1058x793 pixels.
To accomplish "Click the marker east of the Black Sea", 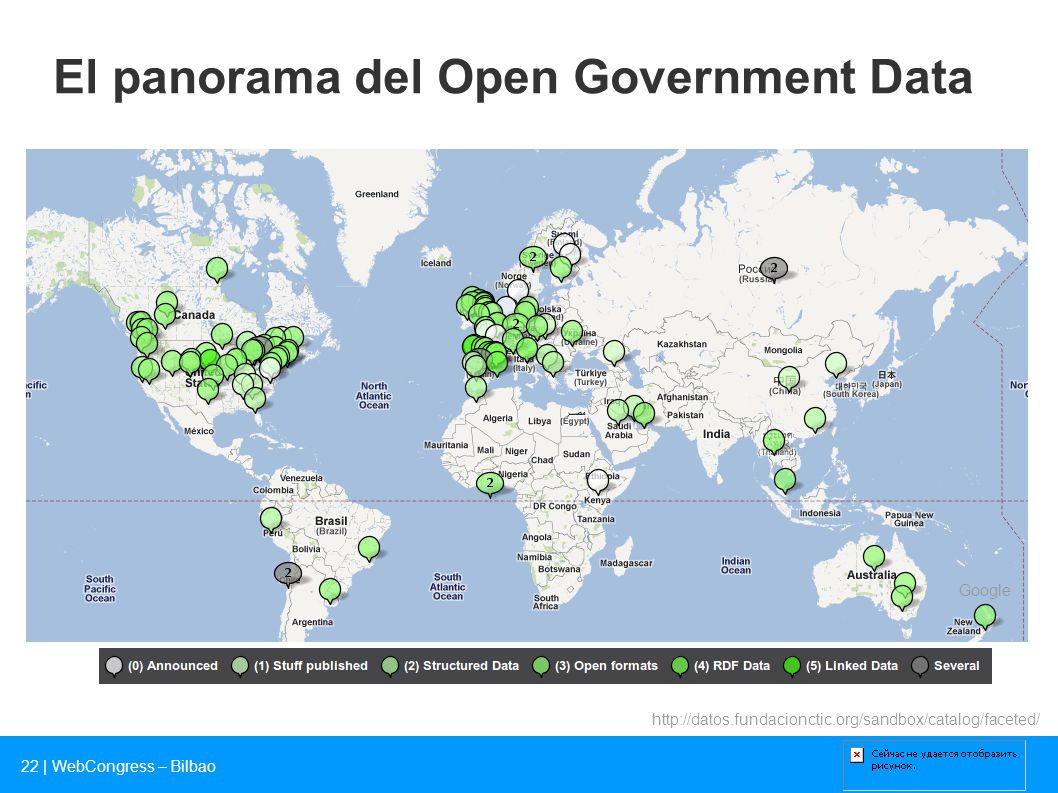I will pyautogui.click(x=614, y=351).
